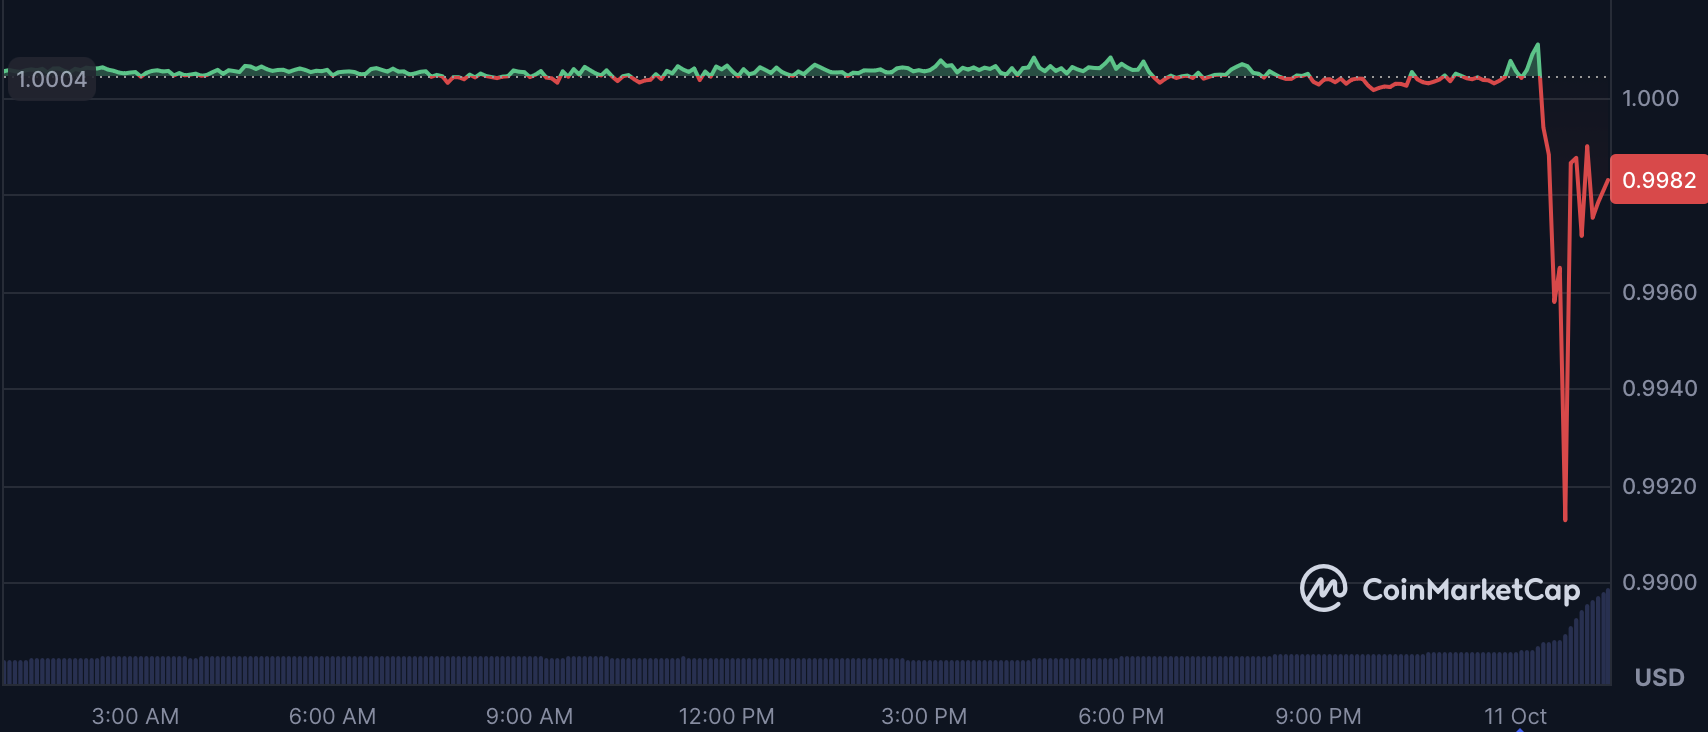Select the 9:00 PM time axis label
The image size is (1708, 732).
(1318, 716)
